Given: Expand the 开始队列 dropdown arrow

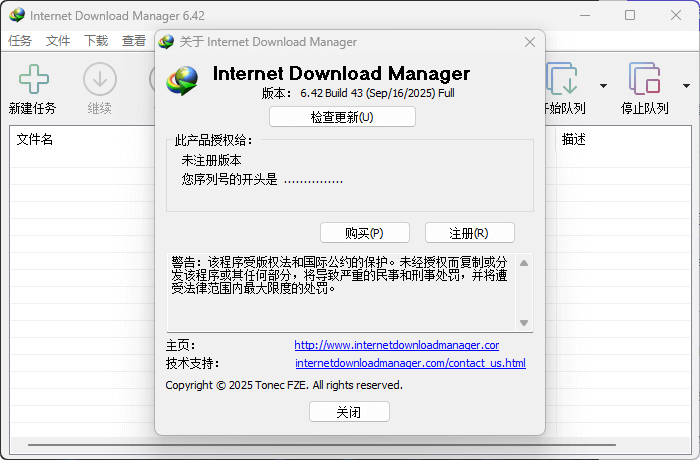Looking at the screenshot, I should point(603,86).
